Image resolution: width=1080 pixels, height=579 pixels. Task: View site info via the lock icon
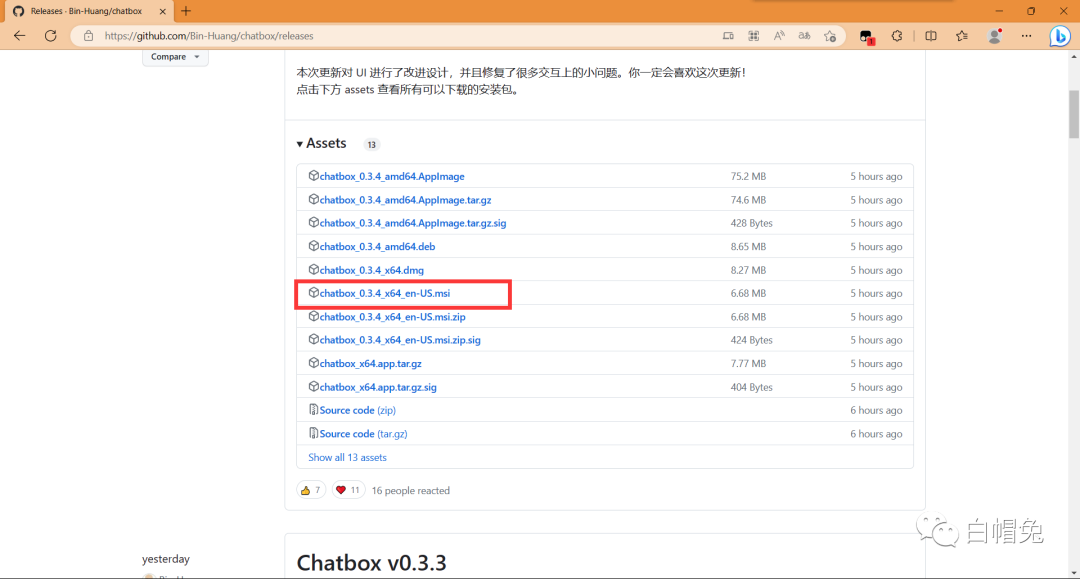coord(88,36)
